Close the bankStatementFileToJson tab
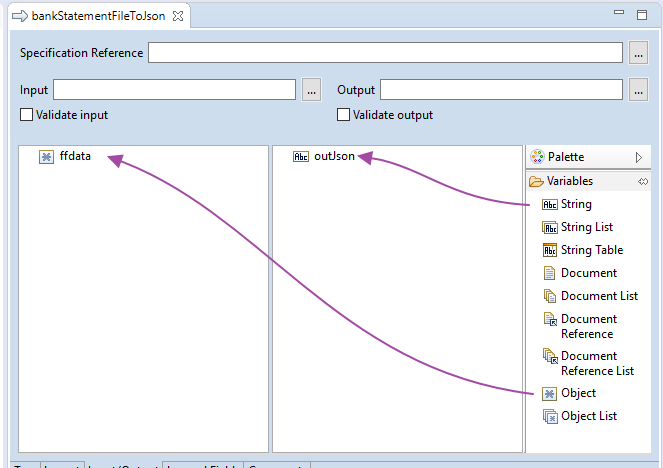The height and width of the screenshot is (468, 663). point(178,16)
